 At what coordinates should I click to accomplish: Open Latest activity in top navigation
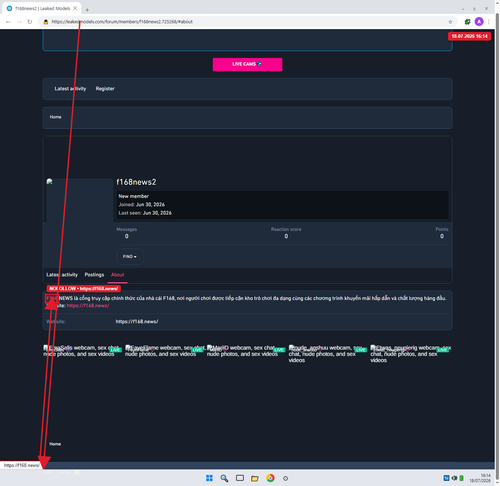coord(70,89)
